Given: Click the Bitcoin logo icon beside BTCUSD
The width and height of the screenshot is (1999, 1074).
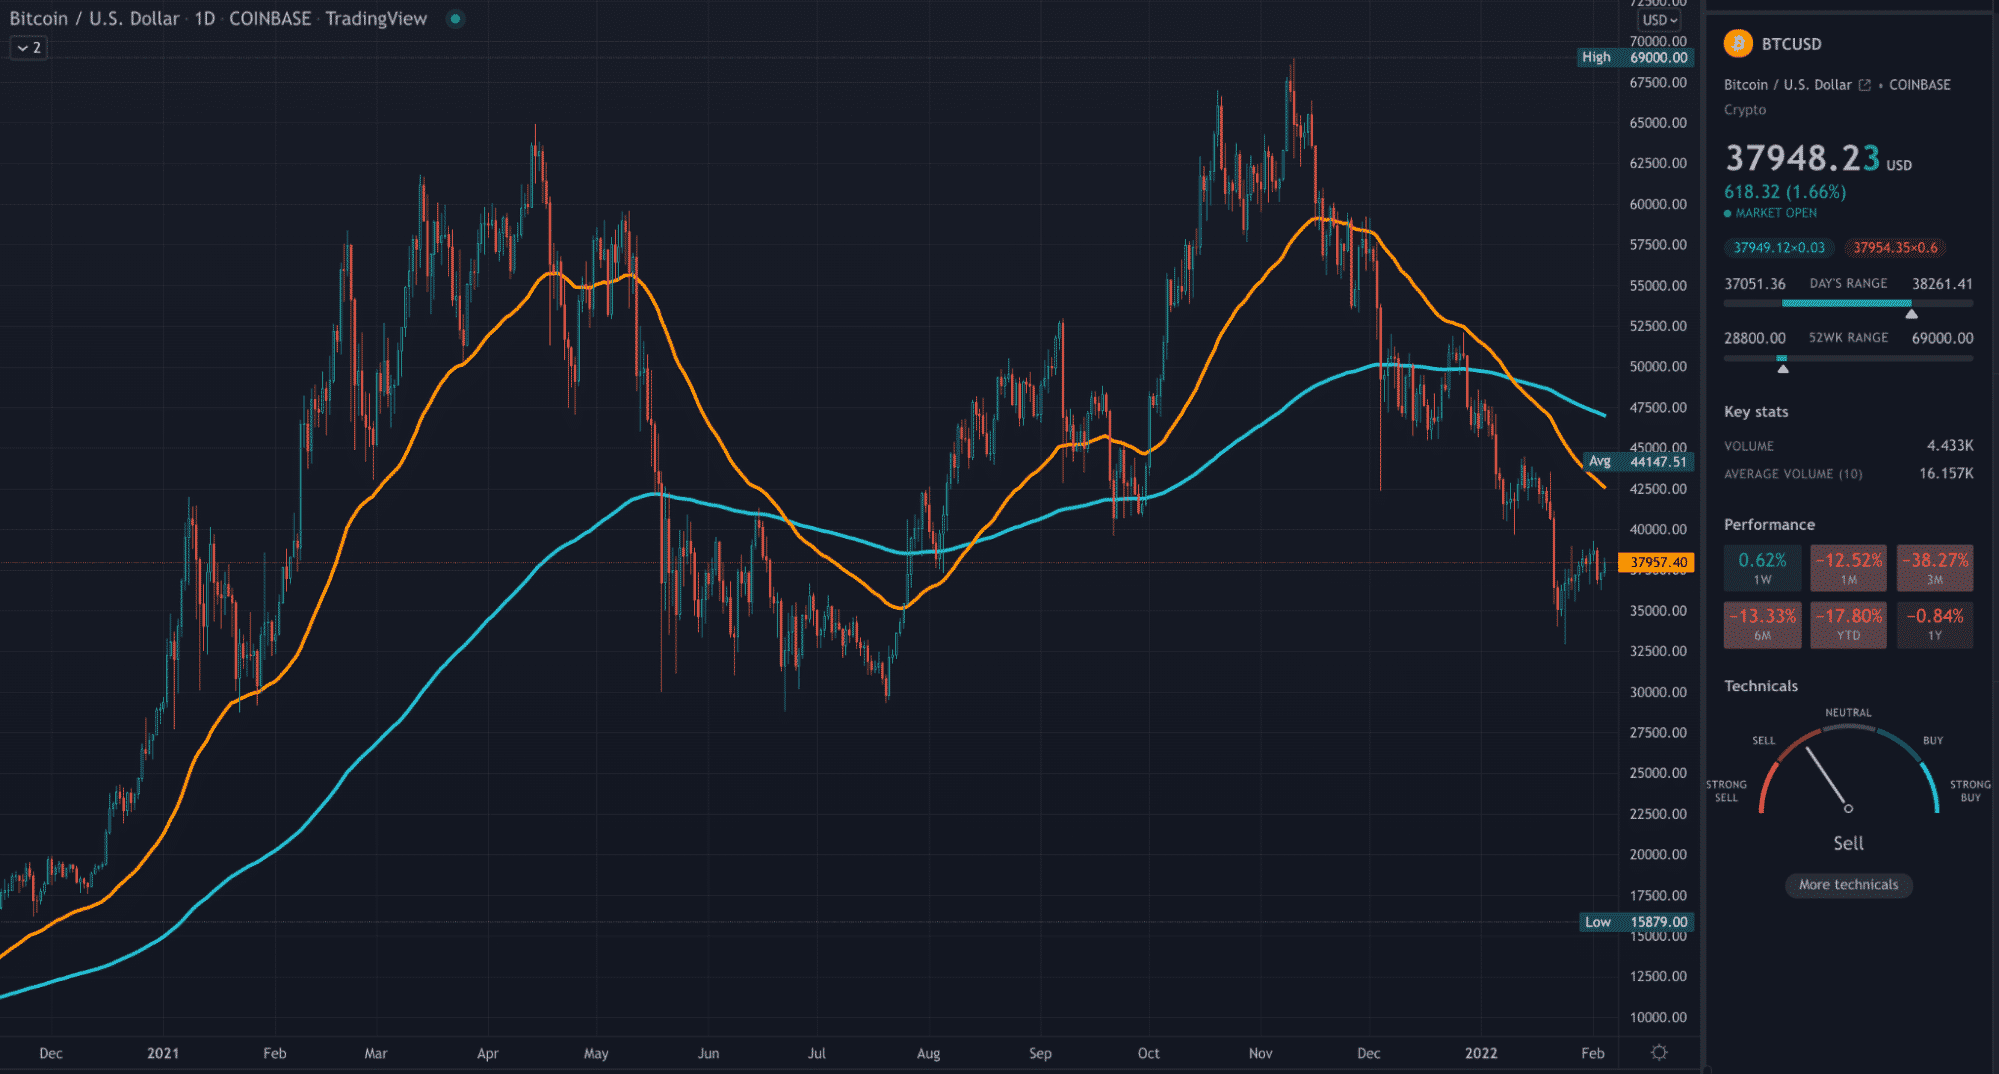Looking at the screenshot, I should [1738, 44].
